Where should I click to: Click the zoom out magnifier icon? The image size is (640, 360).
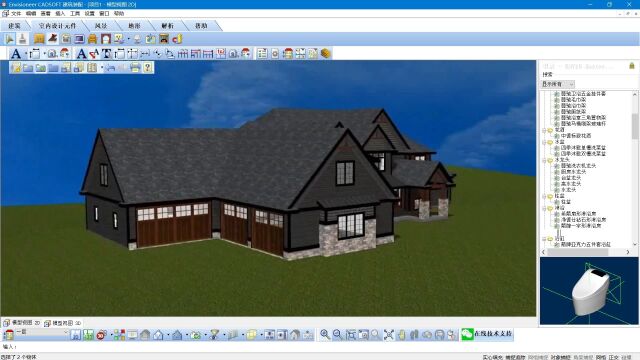coord(338,335)
